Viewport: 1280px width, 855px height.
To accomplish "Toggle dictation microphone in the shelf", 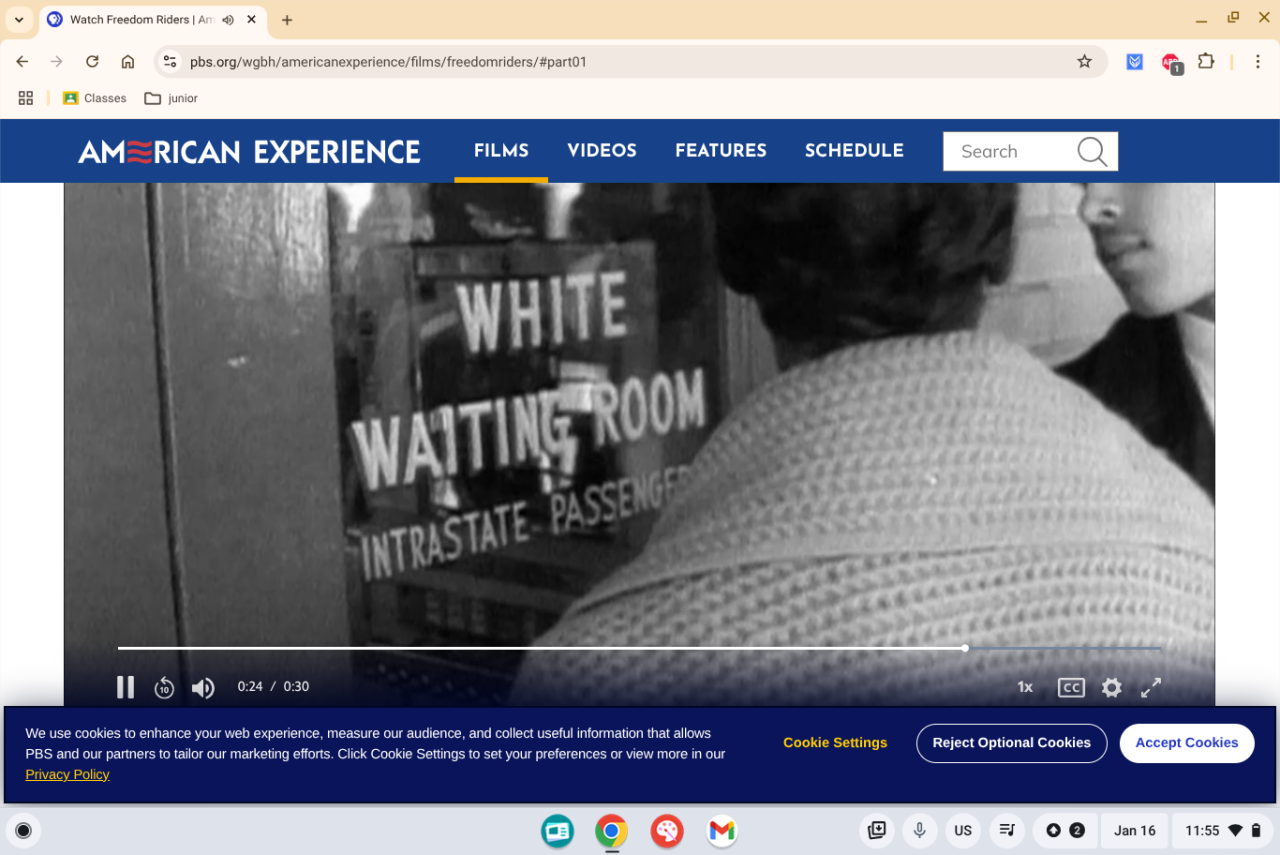I will [919, 831].
